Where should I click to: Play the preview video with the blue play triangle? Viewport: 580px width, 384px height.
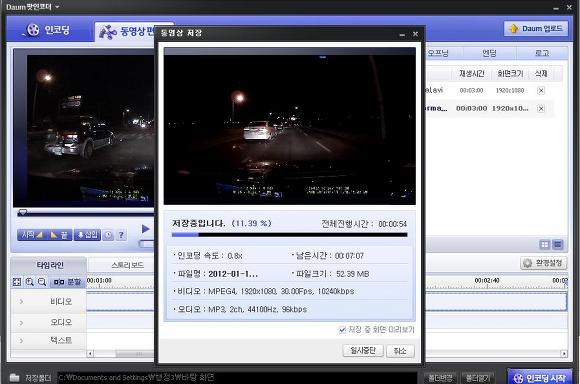coord(146,229)
